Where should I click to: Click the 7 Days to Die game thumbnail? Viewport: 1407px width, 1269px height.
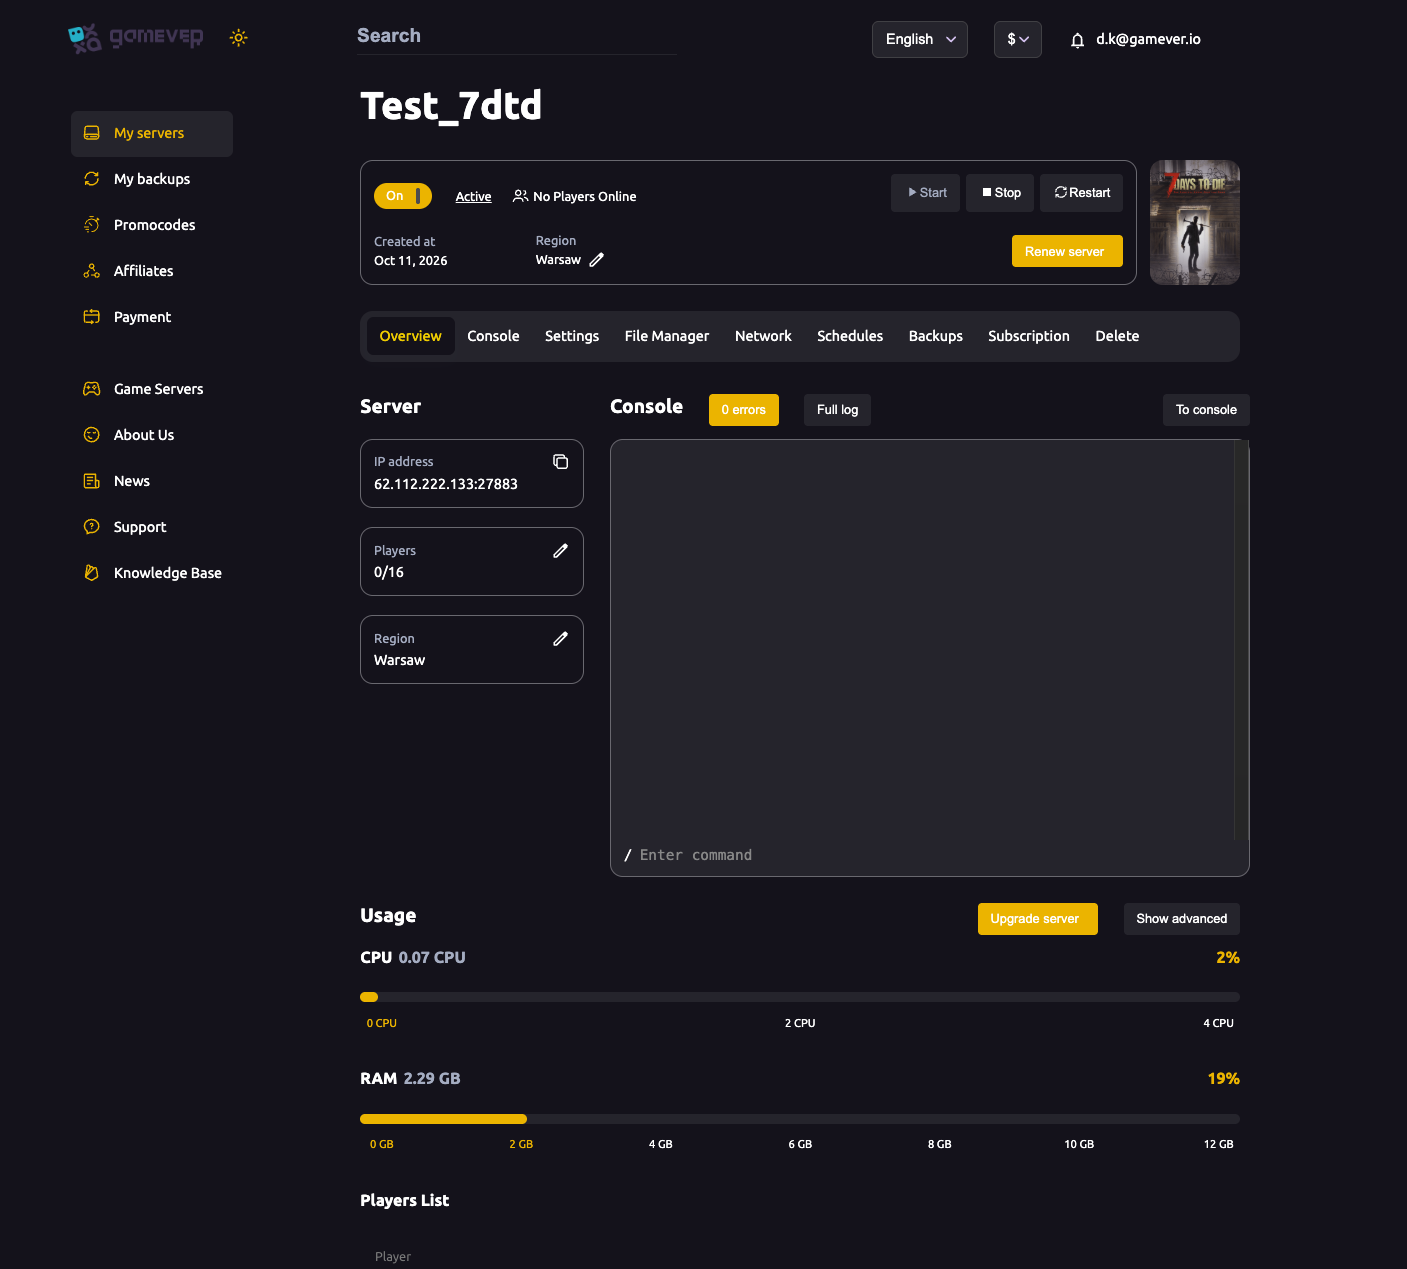[1195, 223]
